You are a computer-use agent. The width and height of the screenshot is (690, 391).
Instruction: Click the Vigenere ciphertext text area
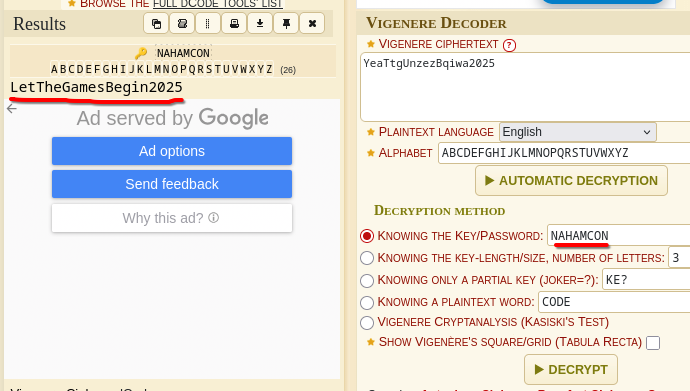(x=525, y=87)
